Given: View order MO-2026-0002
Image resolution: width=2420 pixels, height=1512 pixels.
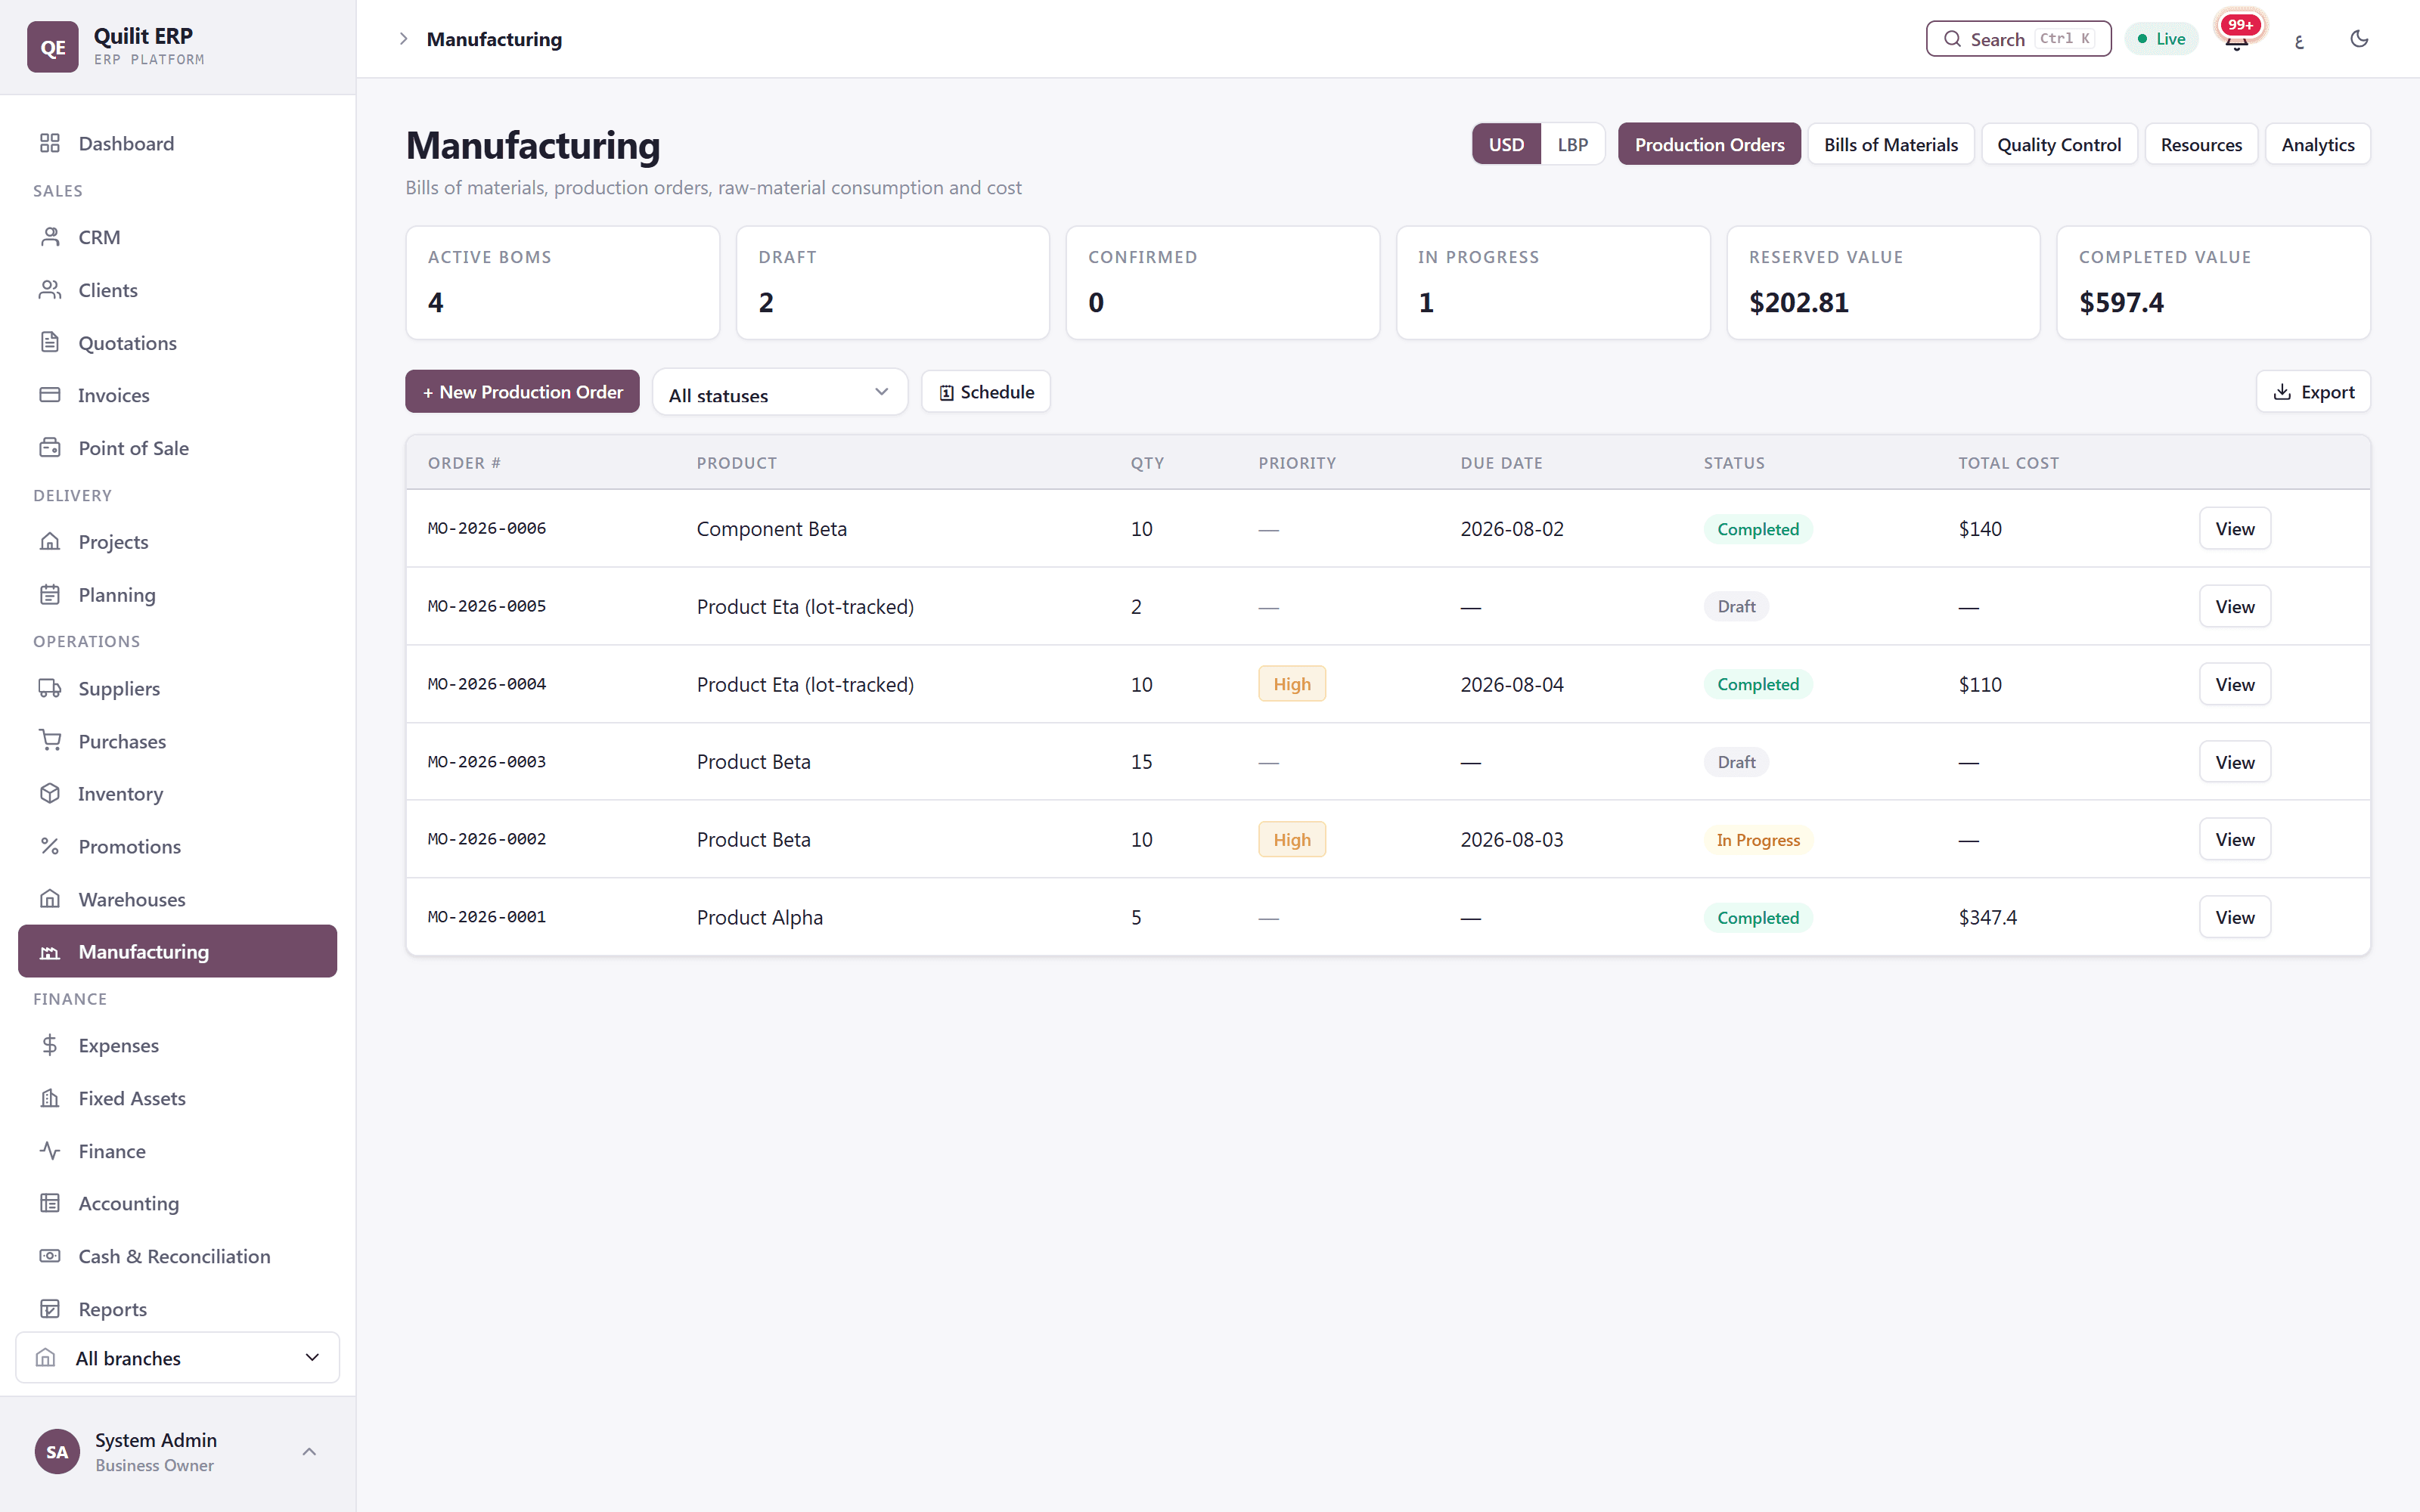Looking at the screenshot, I should (2234, 839).
